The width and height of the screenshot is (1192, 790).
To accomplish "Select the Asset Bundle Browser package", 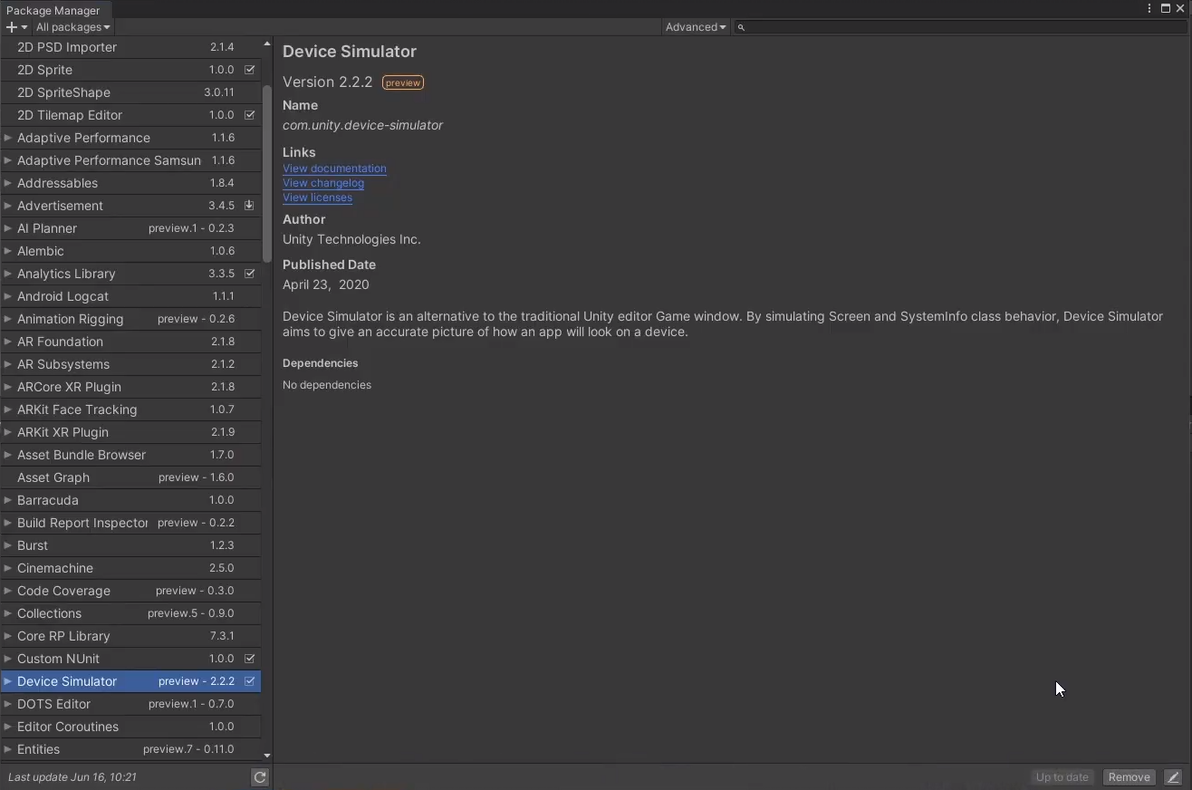I will click(131, 455).
